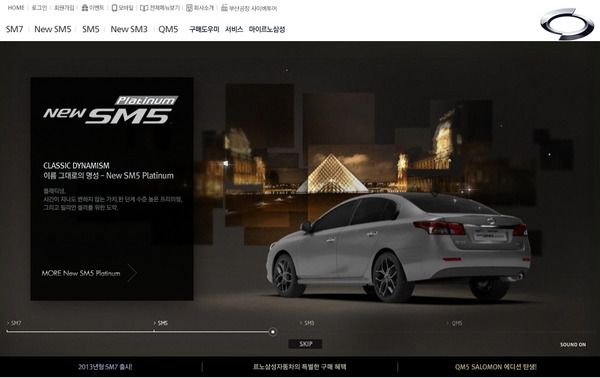The image size is (600, 378).
Task: Click the CLASSIC DYNAMISM heading text
Action: point(76,166)
